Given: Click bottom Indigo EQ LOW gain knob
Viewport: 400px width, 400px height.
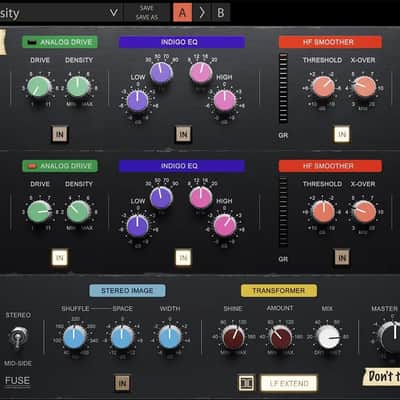Looking at the screenshot, I should (138, 226).
